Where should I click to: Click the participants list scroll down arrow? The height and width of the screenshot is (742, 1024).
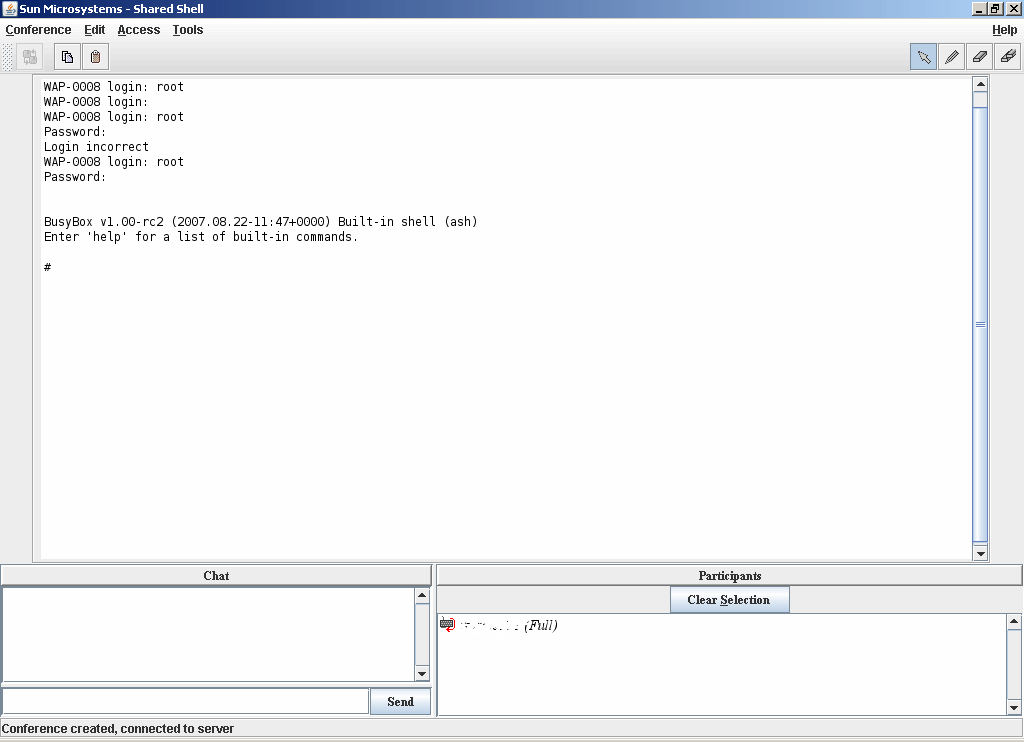point(1014,707)
